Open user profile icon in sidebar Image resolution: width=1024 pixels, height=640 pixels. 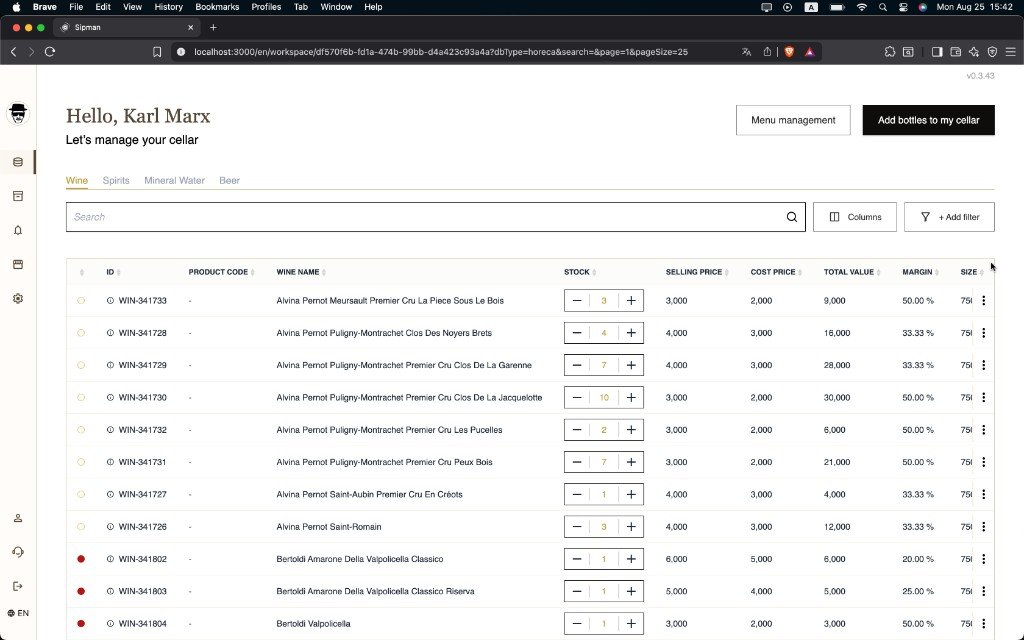(18, 518)
